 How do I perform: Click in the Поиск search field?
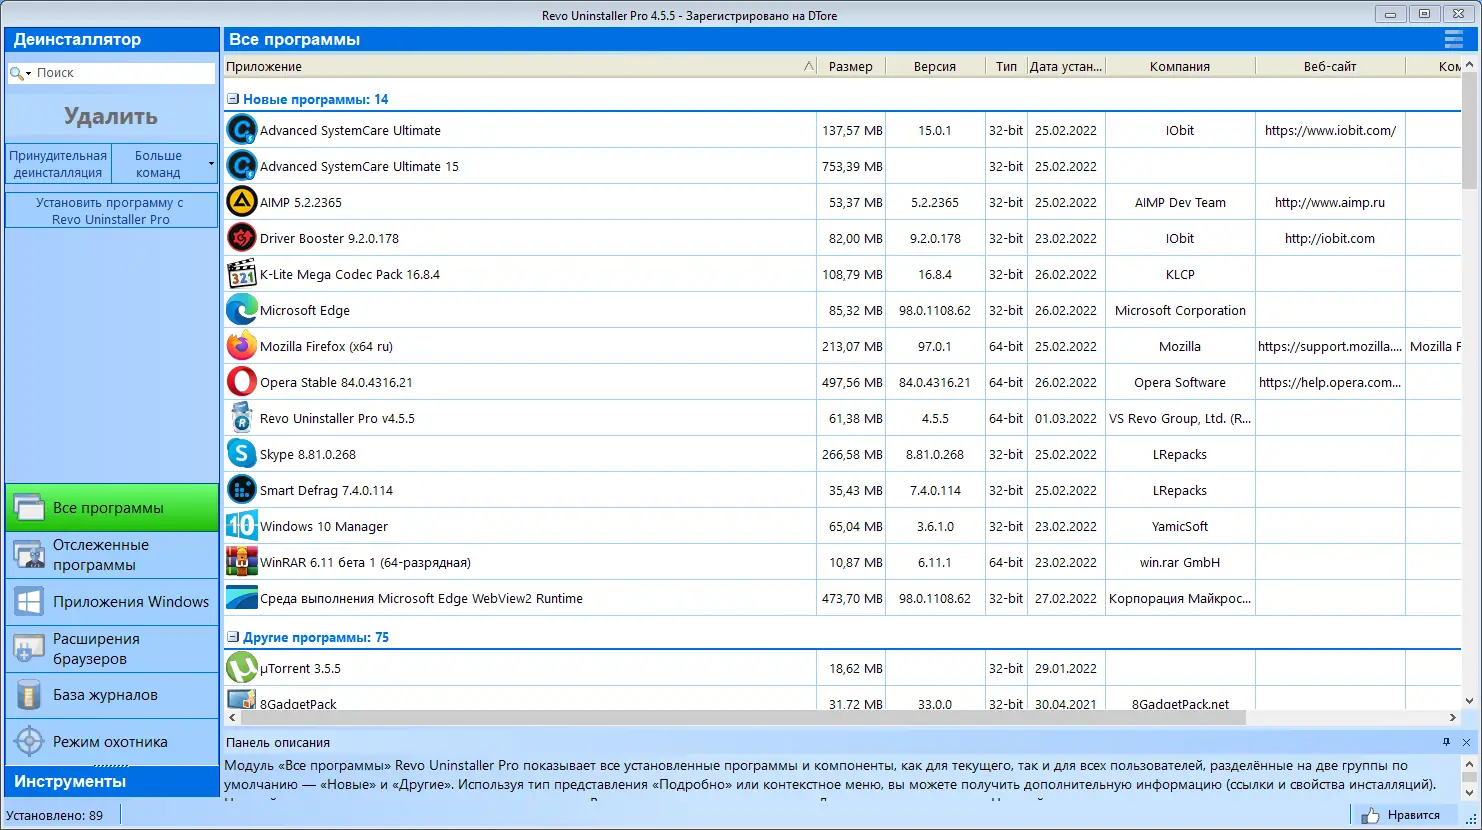[123, 73]
